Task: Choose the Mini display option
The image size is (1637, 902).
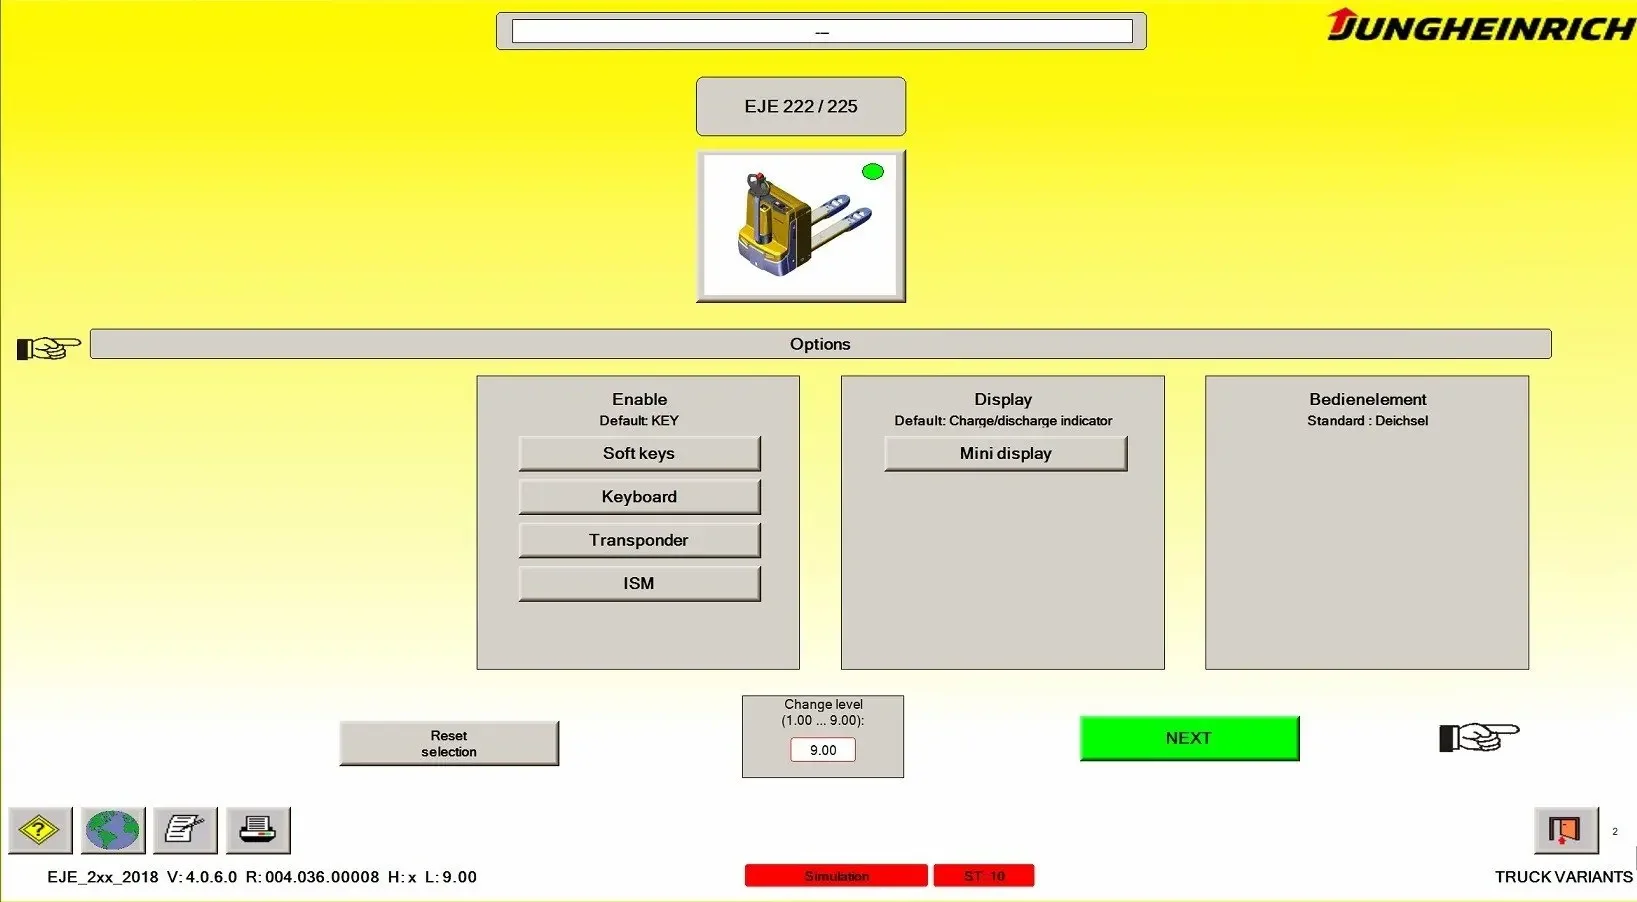Action: click(1005, 453)
